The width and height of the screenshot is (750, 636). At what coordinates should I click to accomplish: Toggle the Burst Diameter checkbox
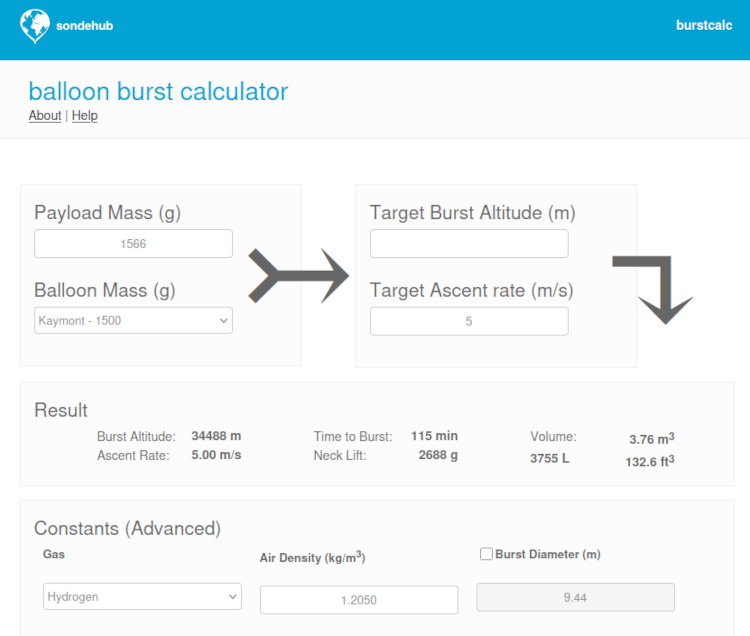pyautogui.click(x=486, y=554)
